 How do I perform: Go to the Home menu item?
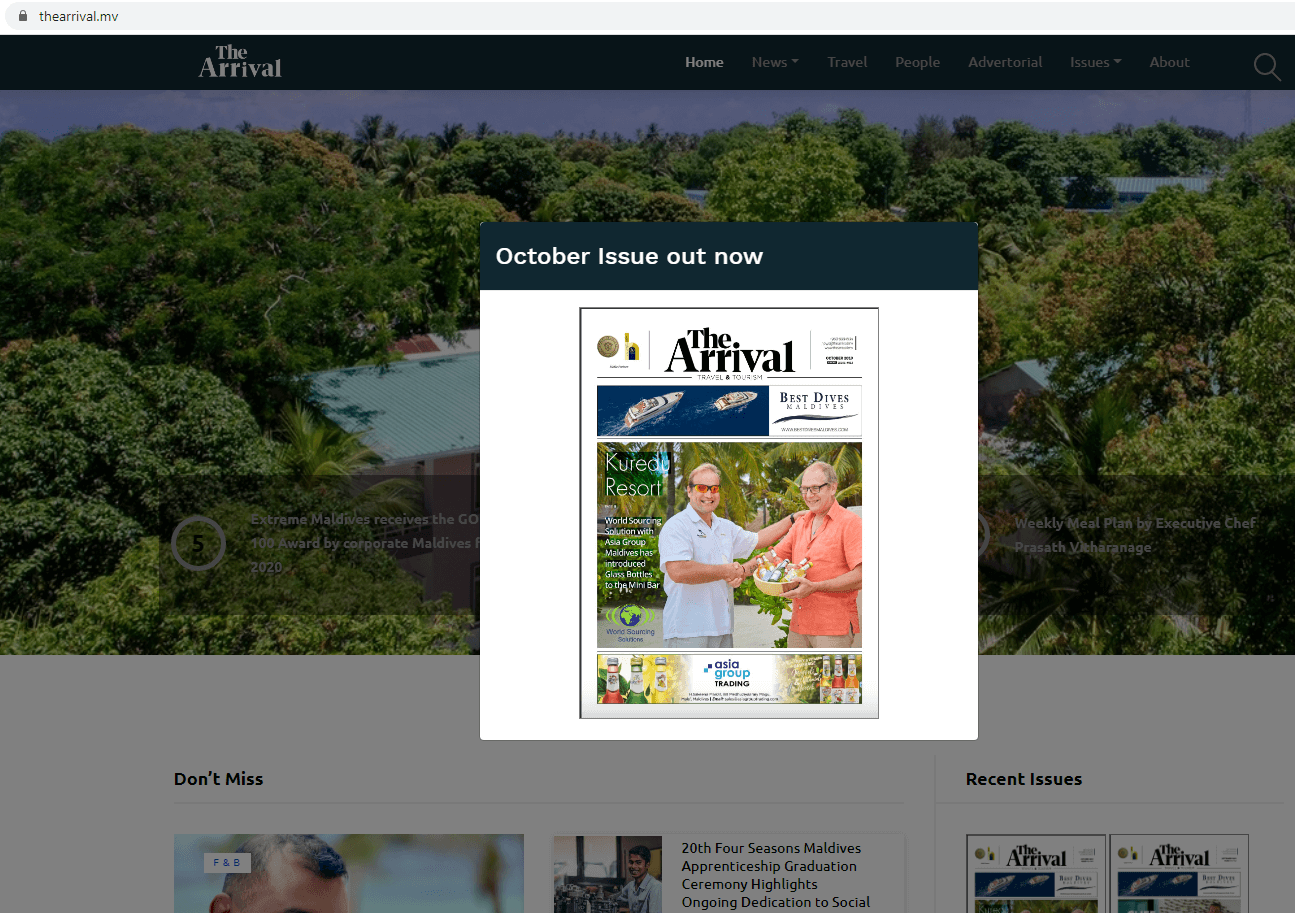click(x=704, y=62)
